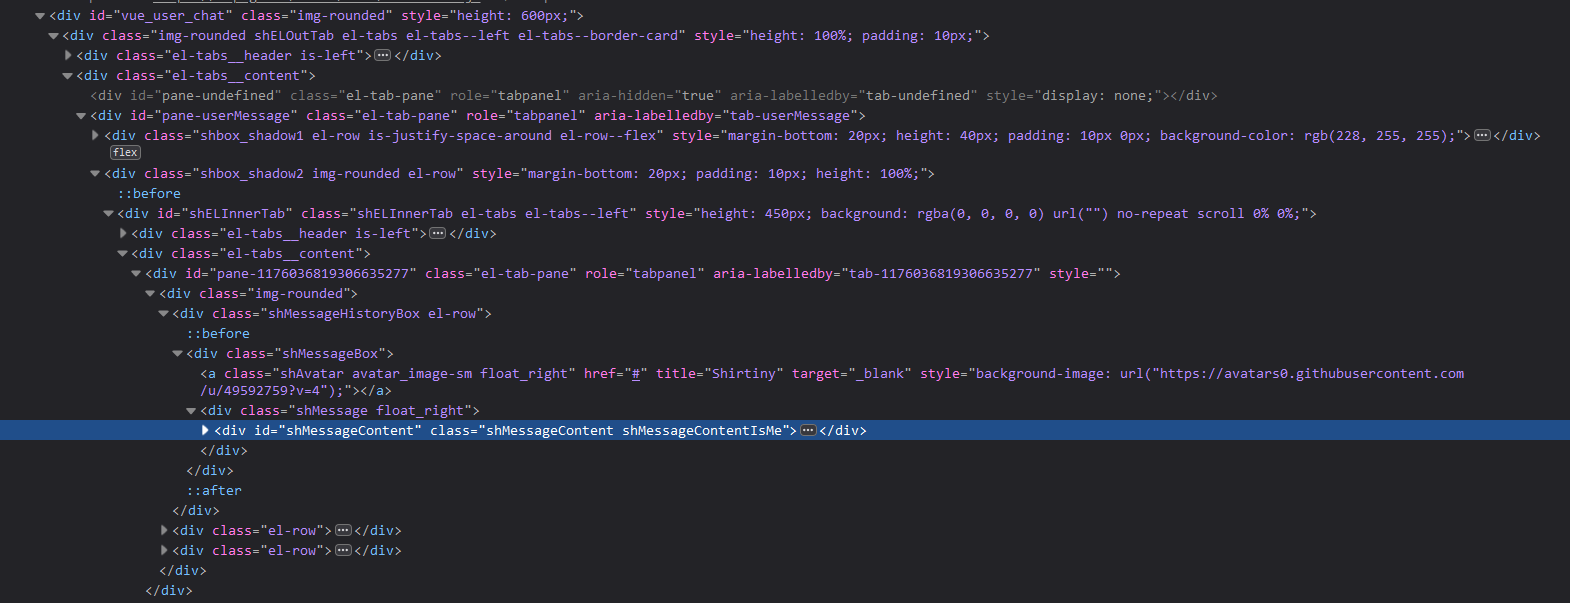This screenshot has width=1570, height=603.
Task: Click the "shELInnerTab el-tabs el-tabs--left" class value
Action: pos(493,214)
